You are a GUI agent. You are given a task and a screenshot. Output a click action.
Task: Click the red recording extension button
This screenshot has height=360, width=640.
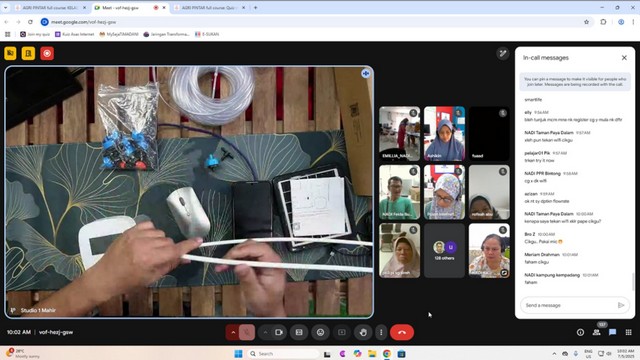coord(47,53)
